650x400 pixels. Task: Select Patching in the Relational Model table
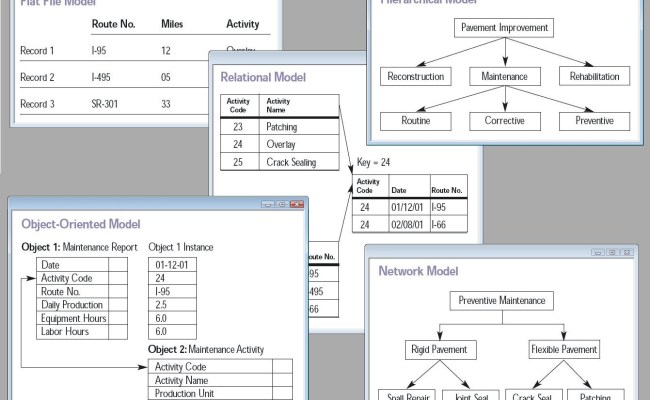pyautogui.click(x=281, y=127)
